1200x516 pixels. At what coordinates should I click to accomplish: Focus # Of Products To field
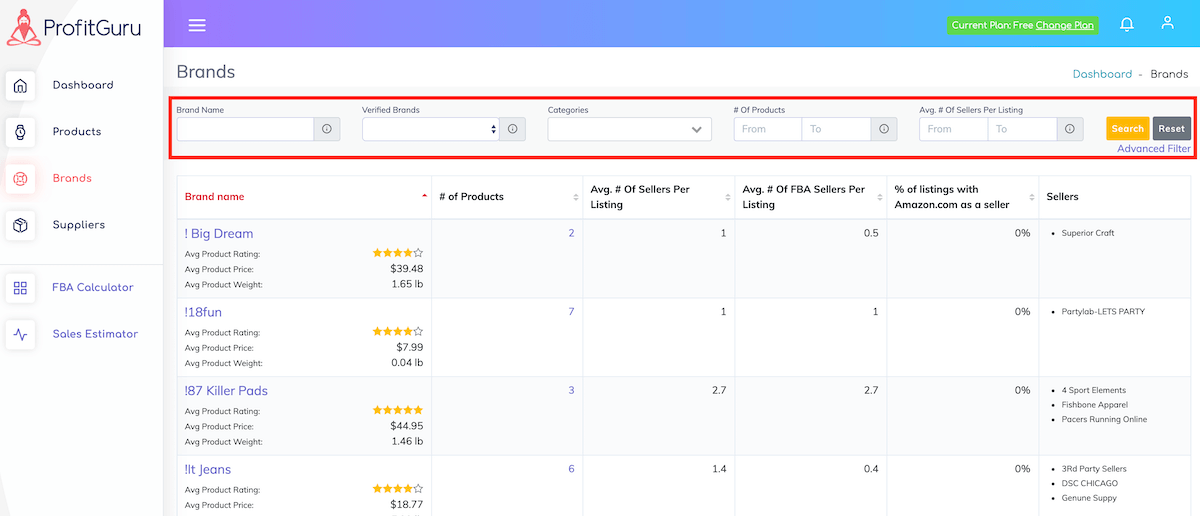836,129
